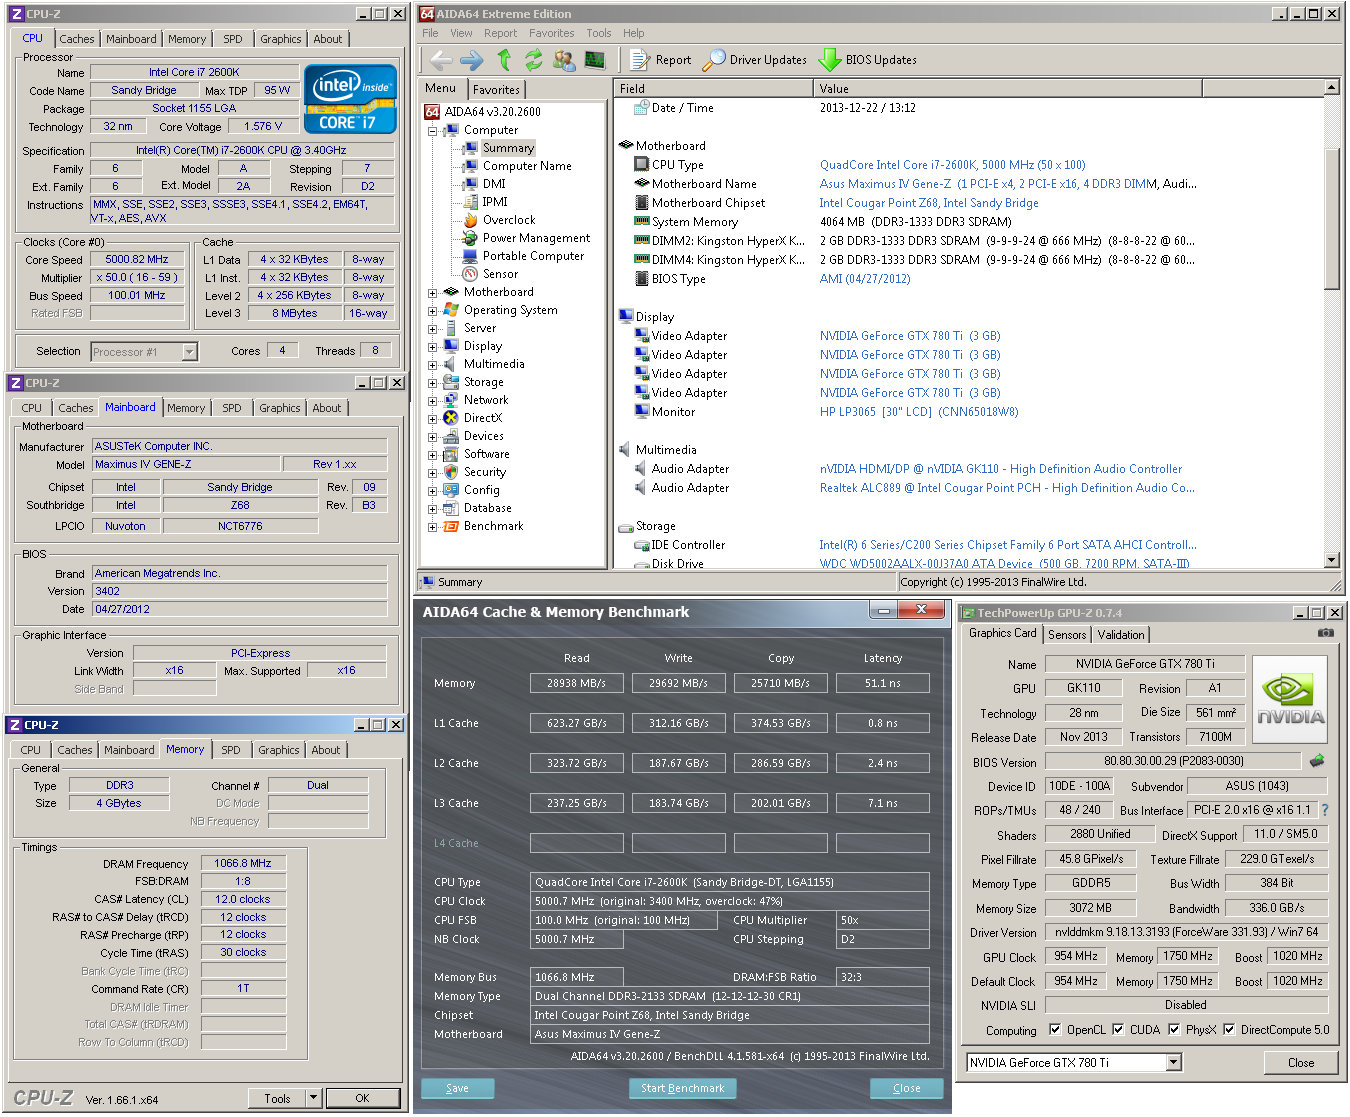Viewport: 1350px width, 1117px height.
Task: Click the Close button in GPU-Z
Action: 1301,1063
